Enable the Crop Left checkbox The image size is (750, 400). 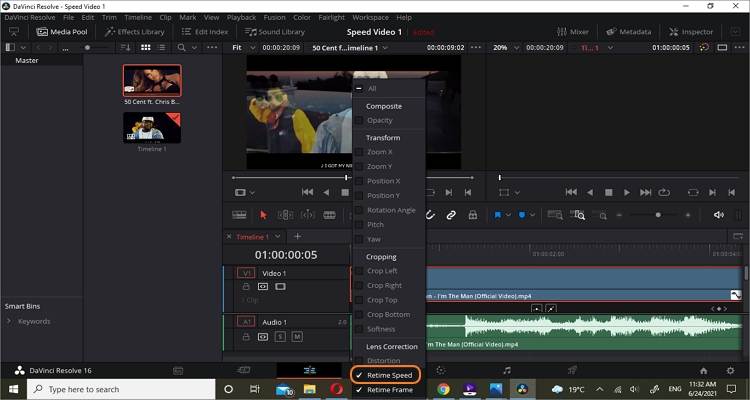click(x=359, y=271)
